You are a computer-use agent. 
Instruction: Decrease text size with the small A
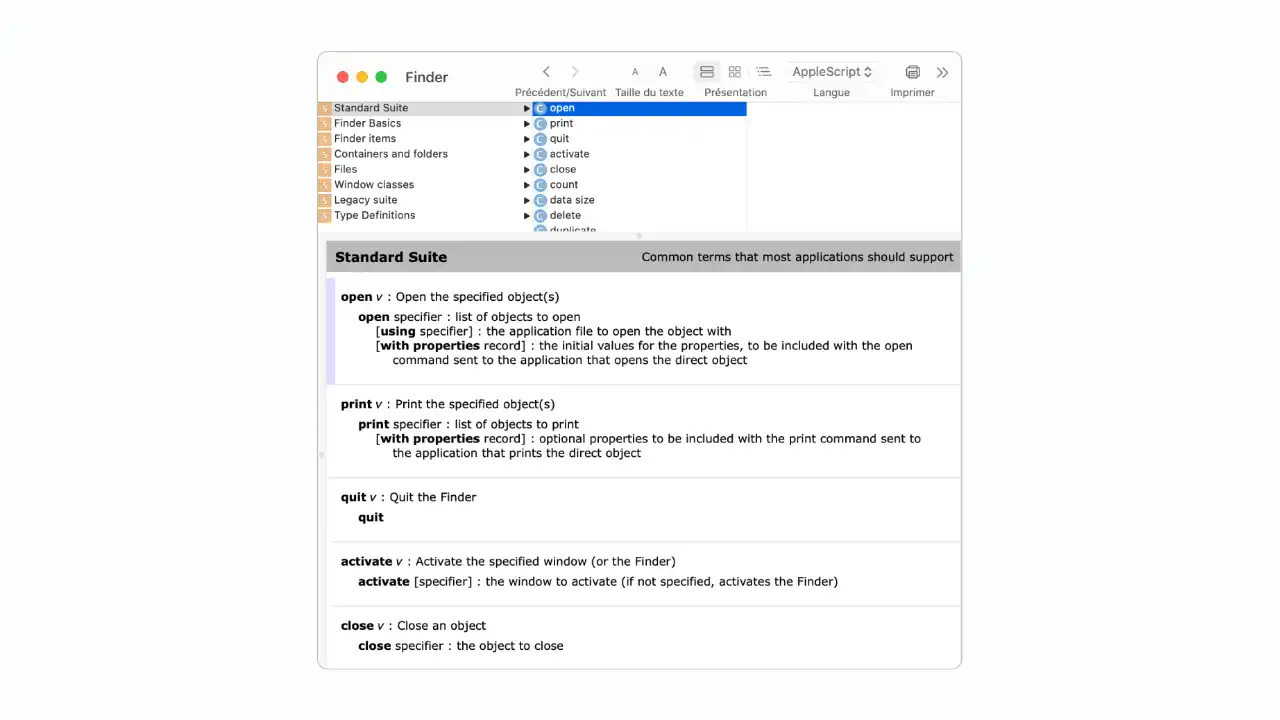point(635,72)
